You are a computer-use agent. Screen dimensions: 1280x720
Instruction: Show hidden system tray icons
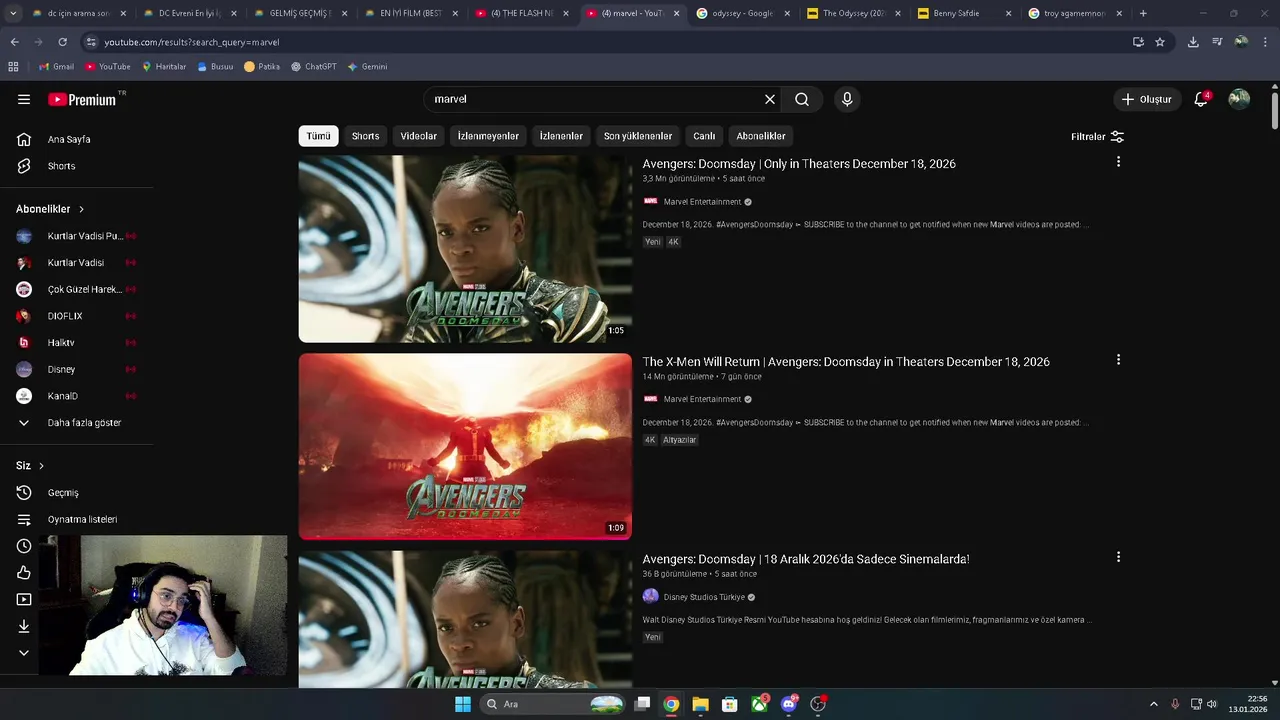pyautogui.click(x=1153, y=704)
